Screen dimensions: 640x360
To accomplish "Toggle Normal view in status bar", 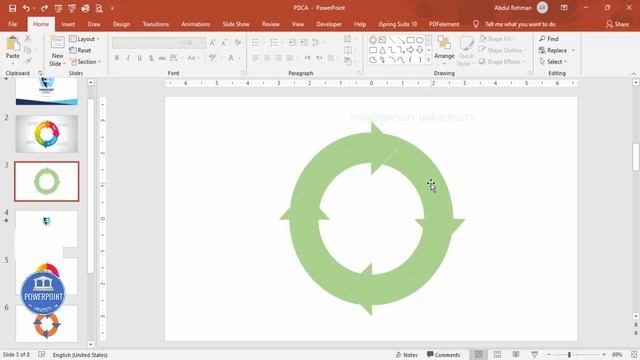I will point(478,355).
